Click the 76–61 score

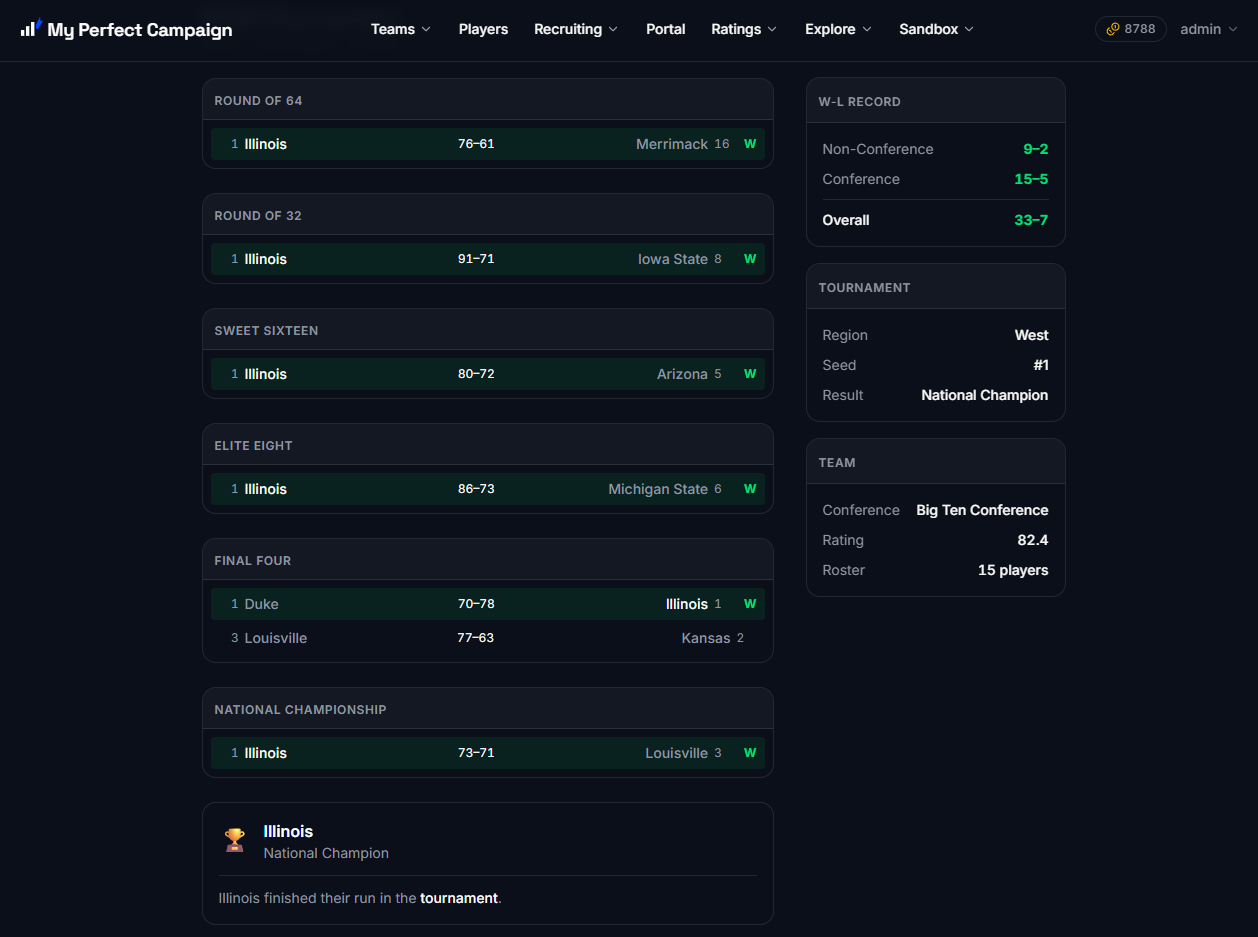tap(476, 144)
